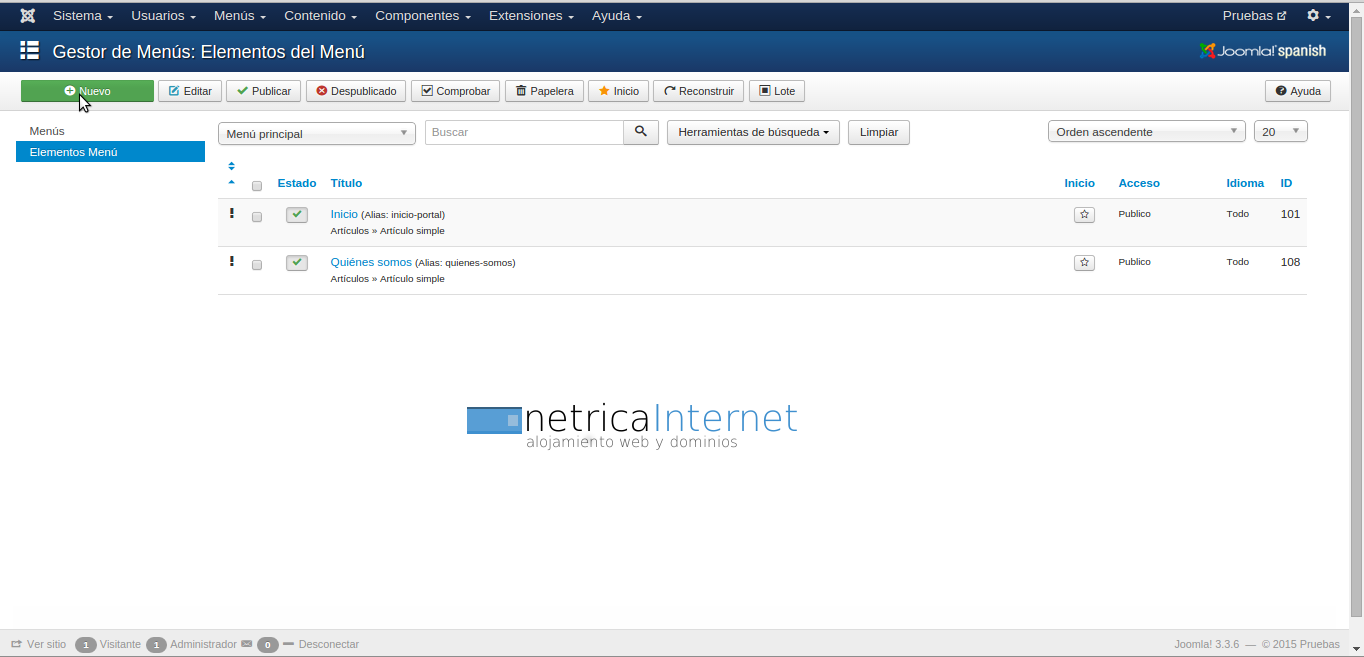Open the settings gear menu
Image resolution: width=1364 pixels, height=657 pixels.
(1318, 16)
